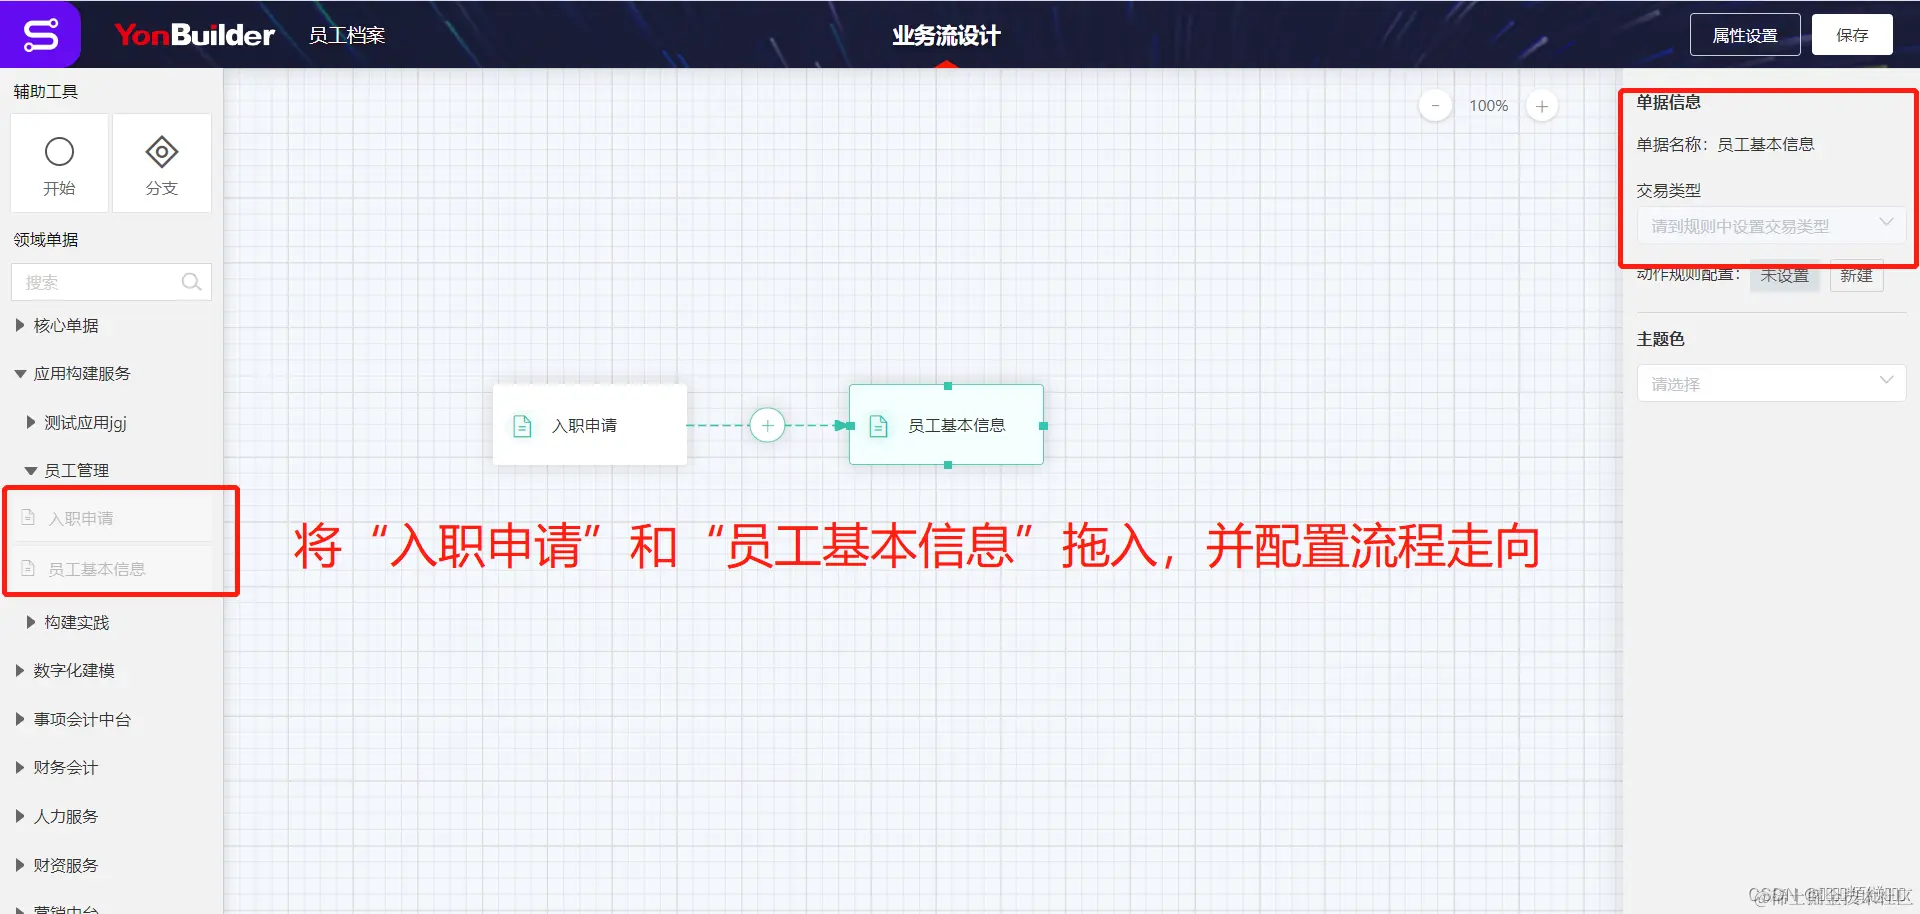
Task: Click 辅助工具 section heading
Action: 45,91
